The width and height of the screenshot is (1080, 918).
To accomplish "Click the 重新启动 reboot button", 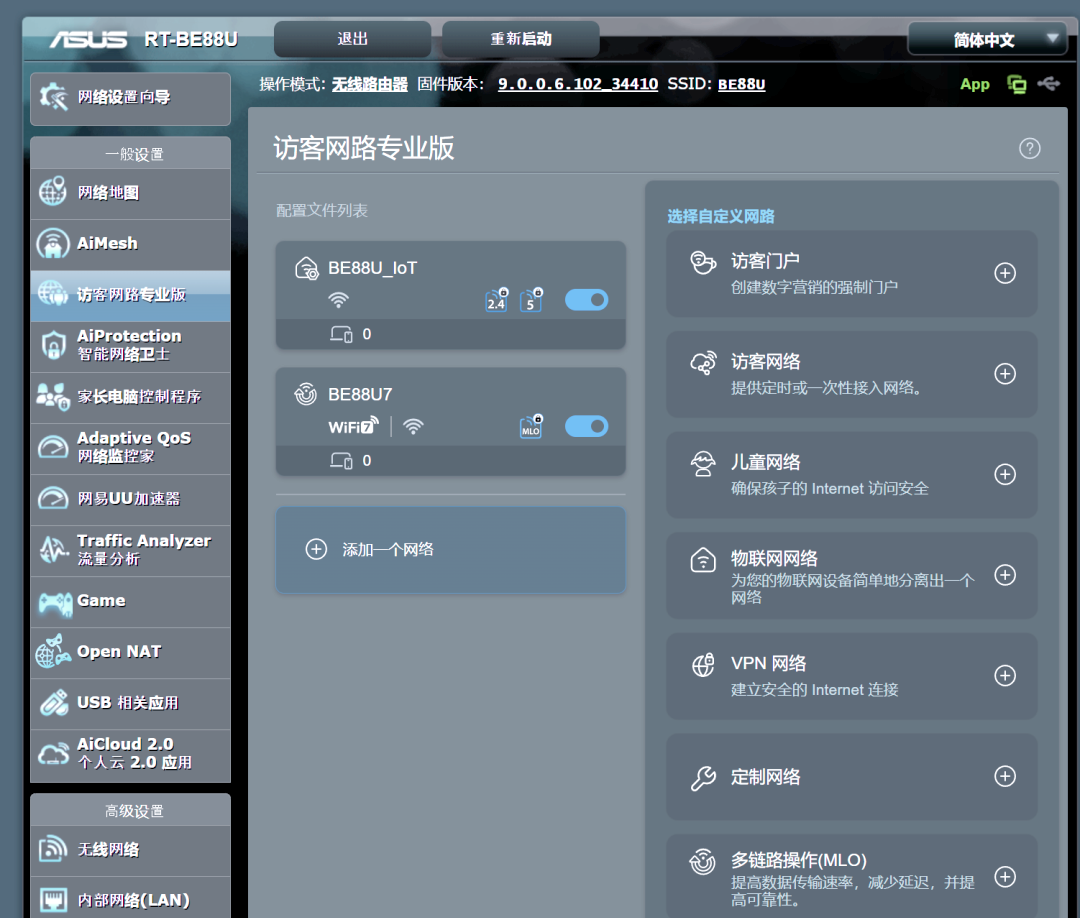I will click(x=521, y=39).
